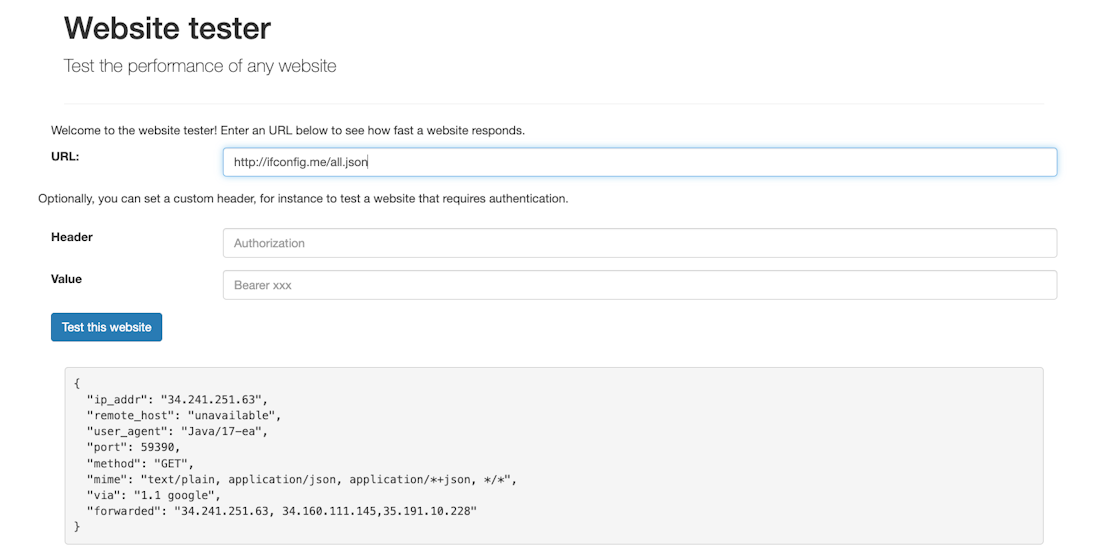Click the remote_host line in the output
The height and width of the screenshot is (559, 1120).
(184, 415)
